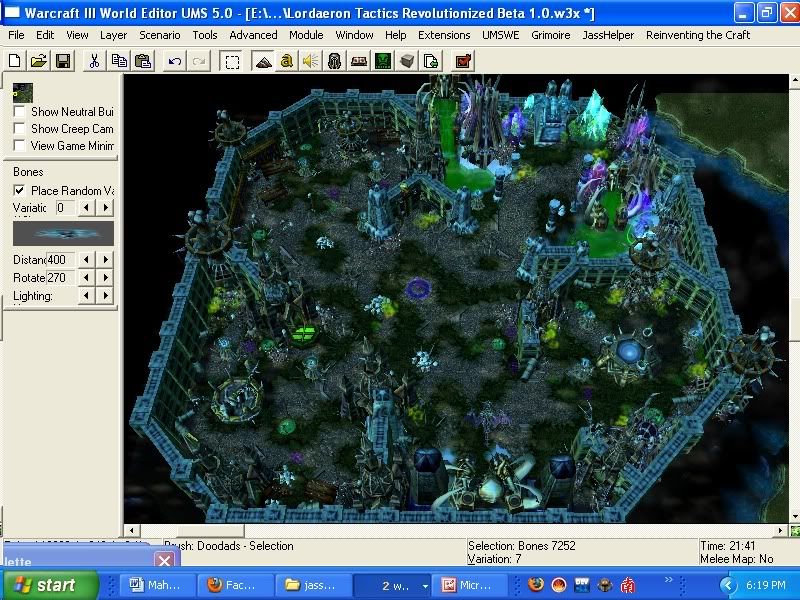Viewport: 800px width, 600px height.
Task: Open the Advanced menu
Action: 253,35
